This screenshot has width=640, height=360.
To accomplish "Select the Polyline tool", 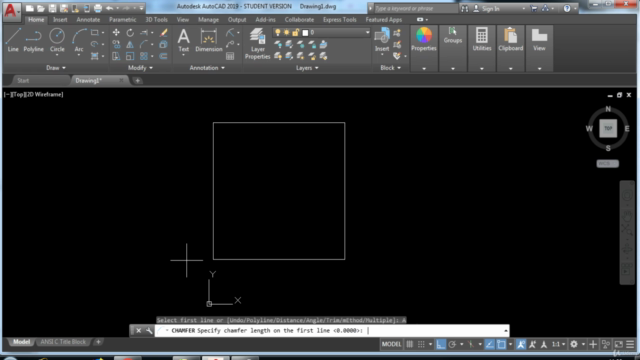I will tap(33, 40).
